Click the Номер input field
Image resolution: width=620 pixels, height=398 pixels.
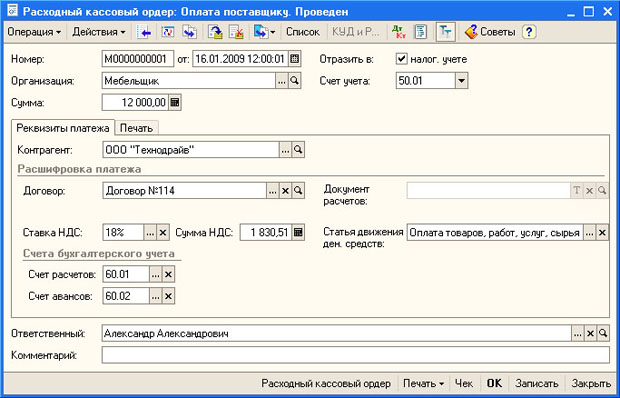[138, 59]
